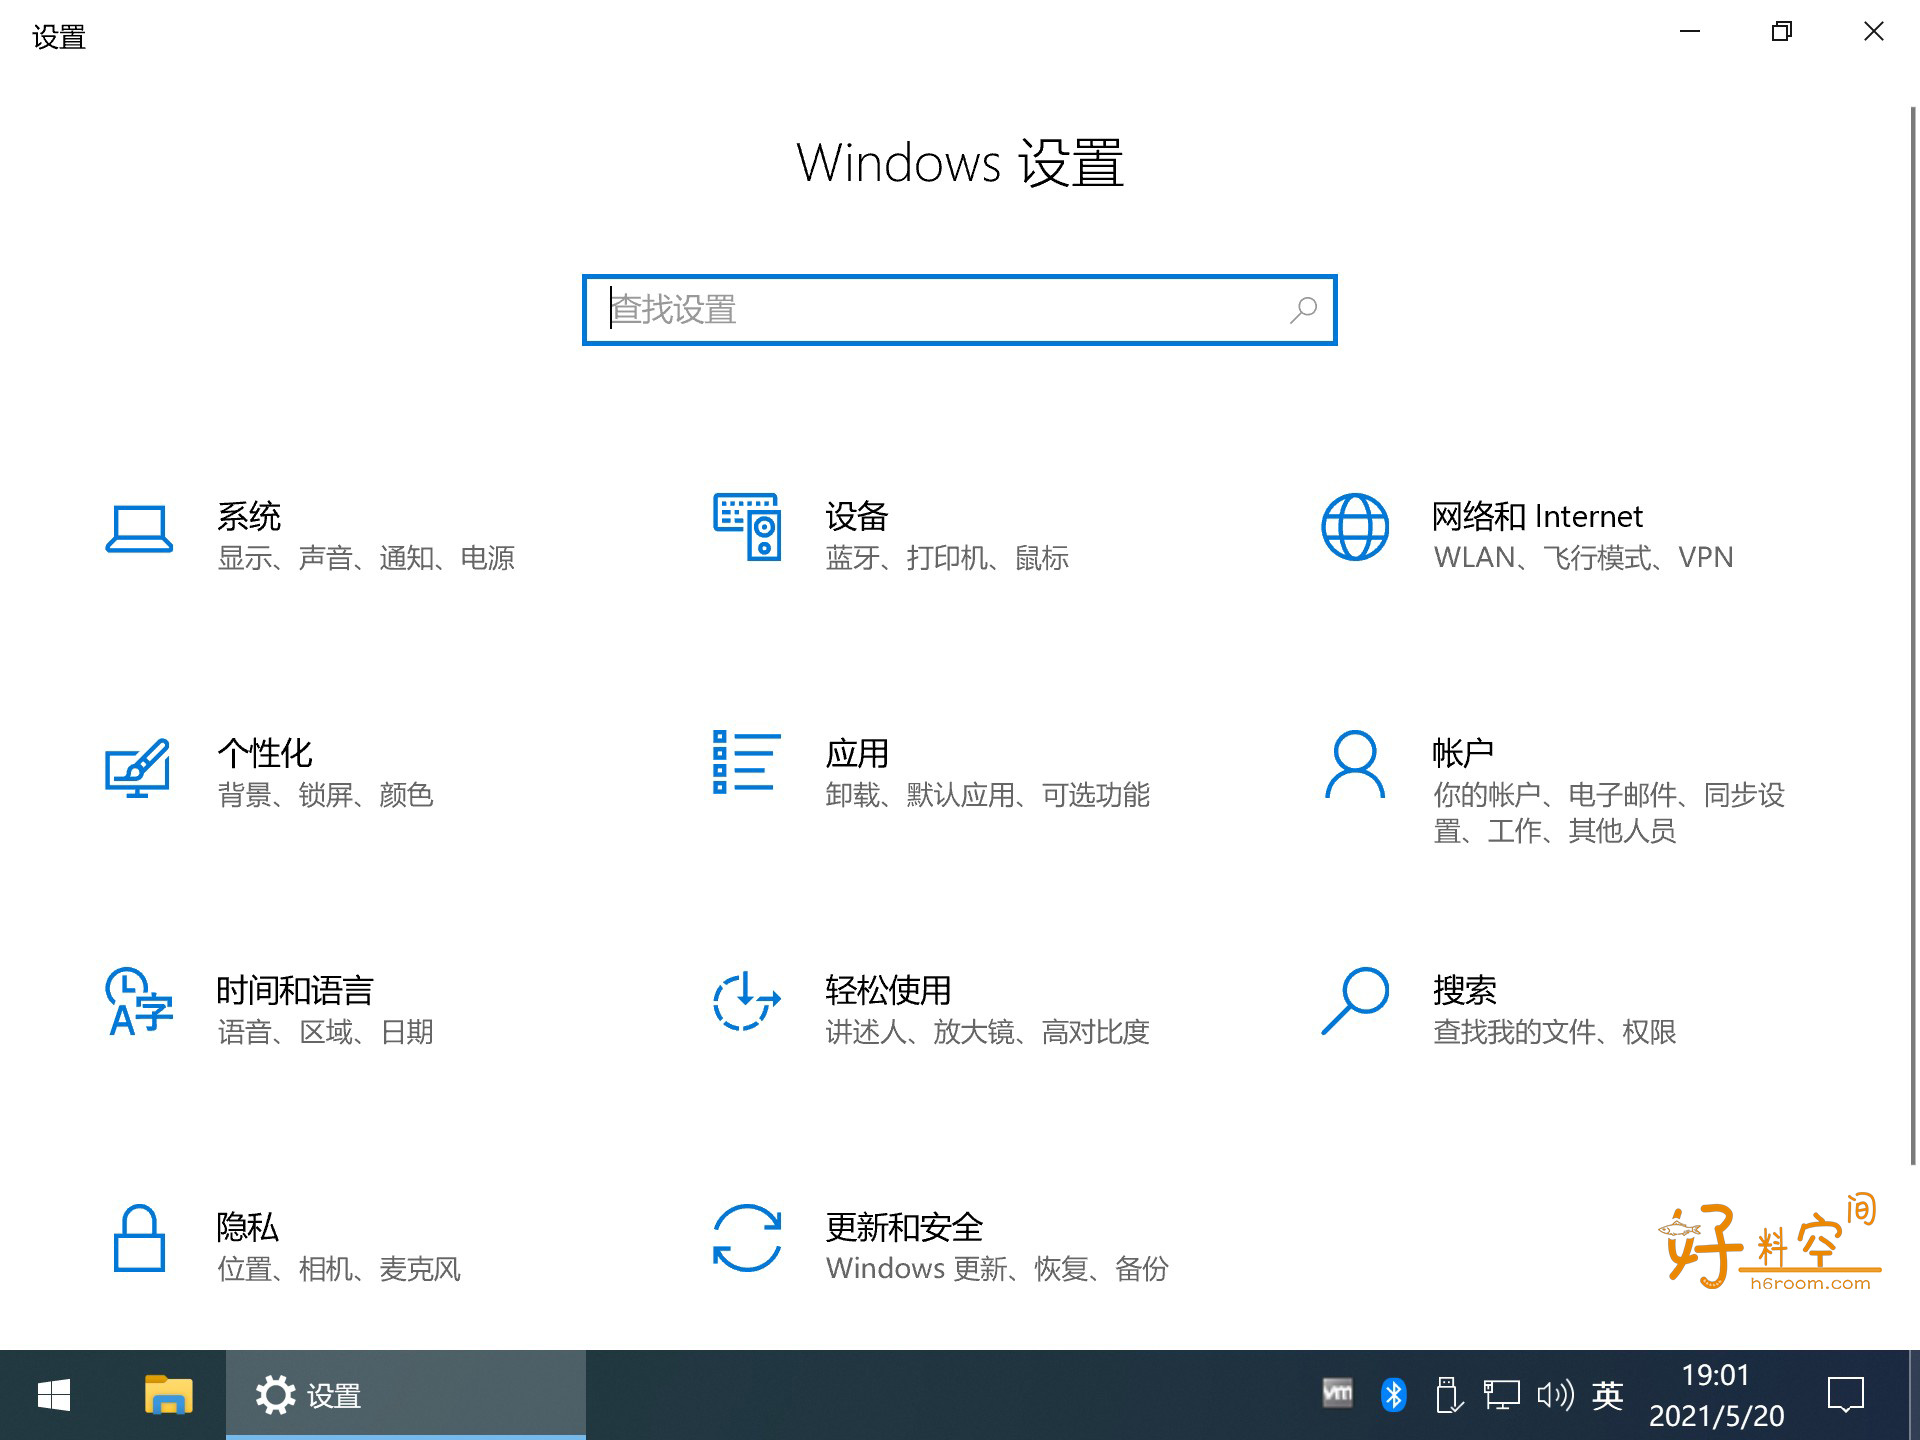Select 网络和 Internet category title
This screenshot has width=1920, height=1440.
[1537, 516]
